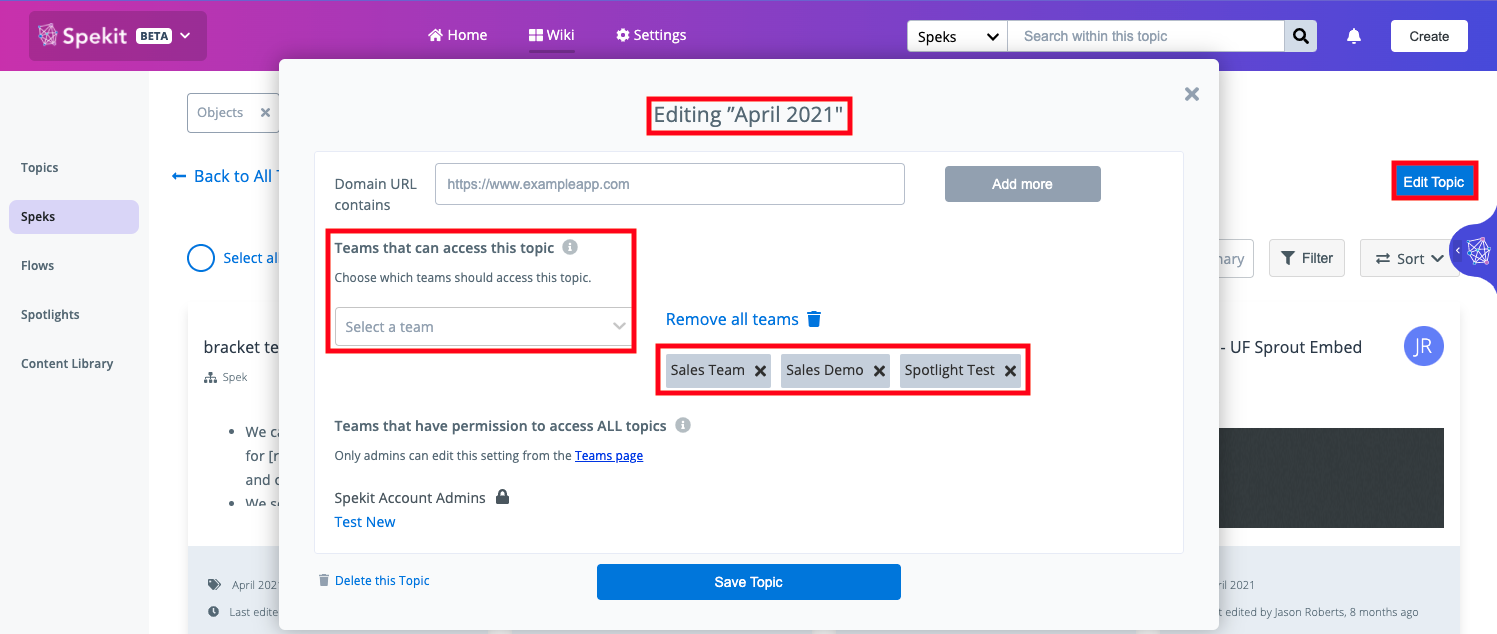The width and height of the screenshot is (1497, 634).
Task: Click the JR user avatar
Action: (x=1424, y=346)
